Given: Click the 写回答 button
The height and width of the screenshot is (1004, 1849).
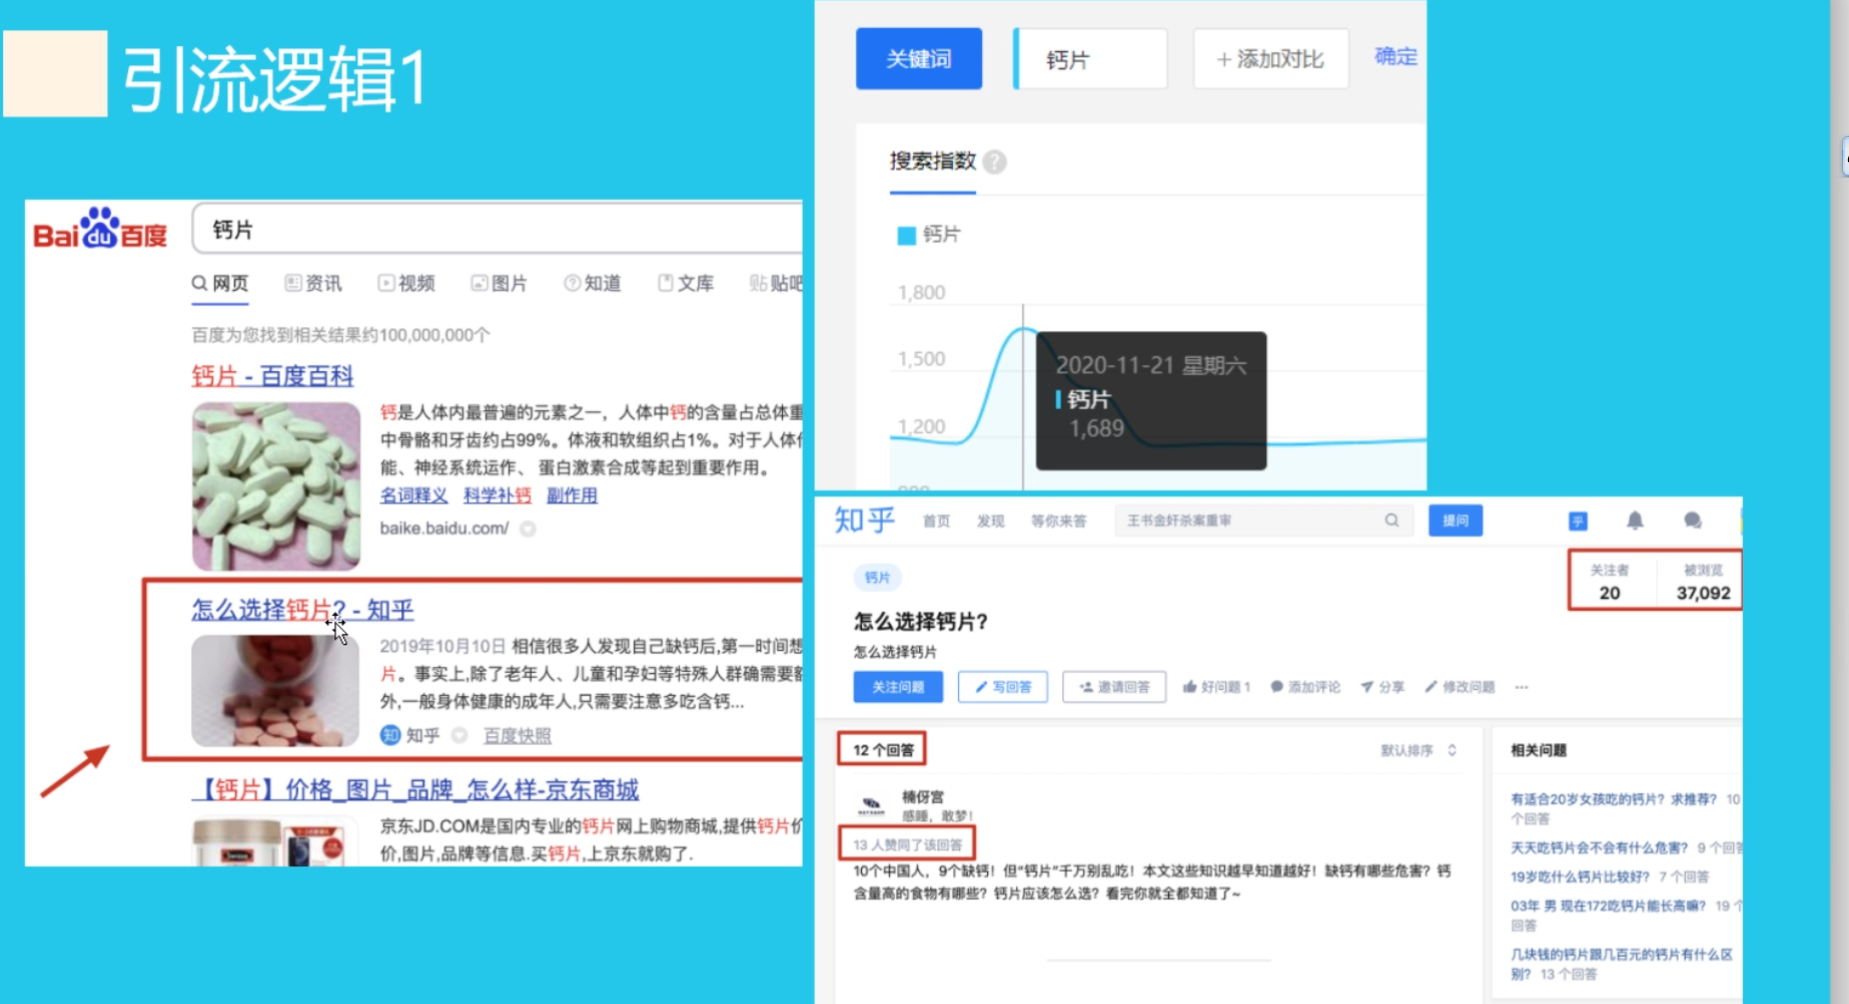Looking at the screenshot, I should pos(1002,687).
